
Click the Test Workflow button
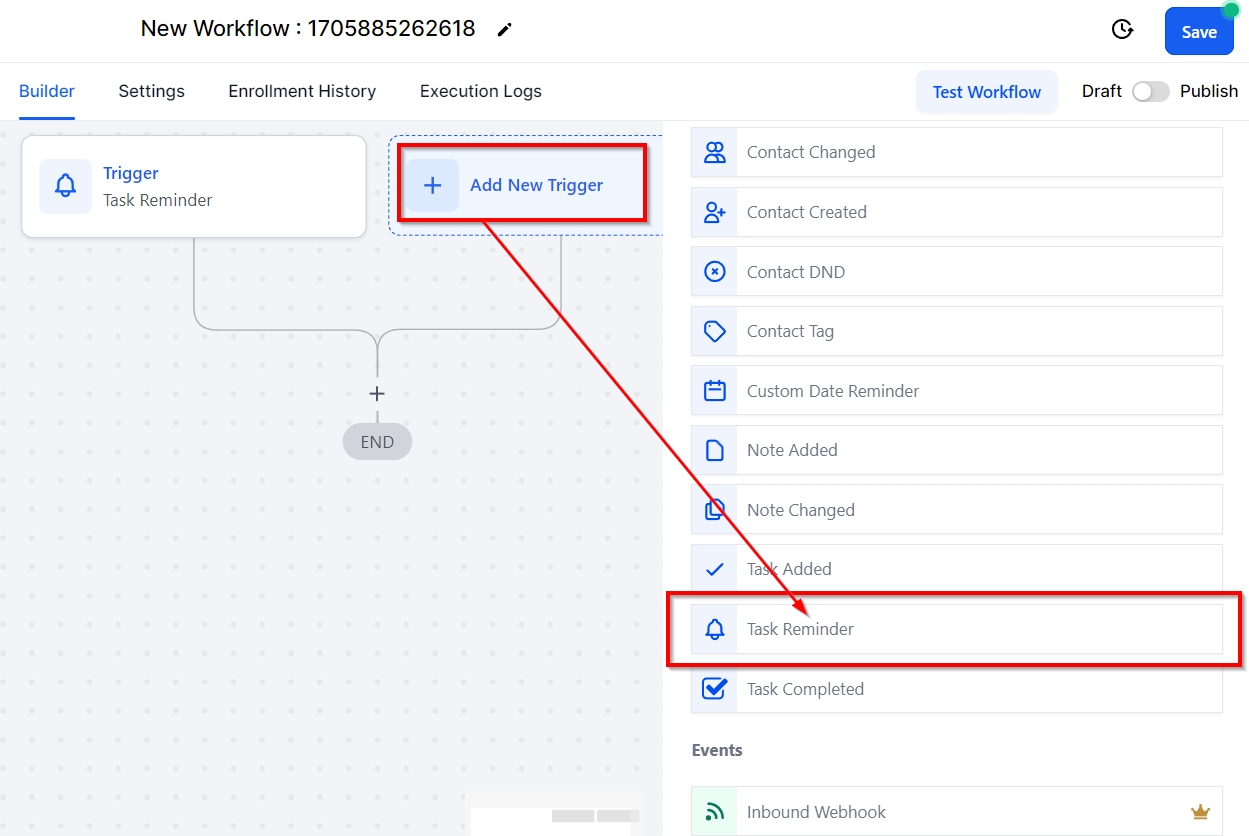[986, 92]
